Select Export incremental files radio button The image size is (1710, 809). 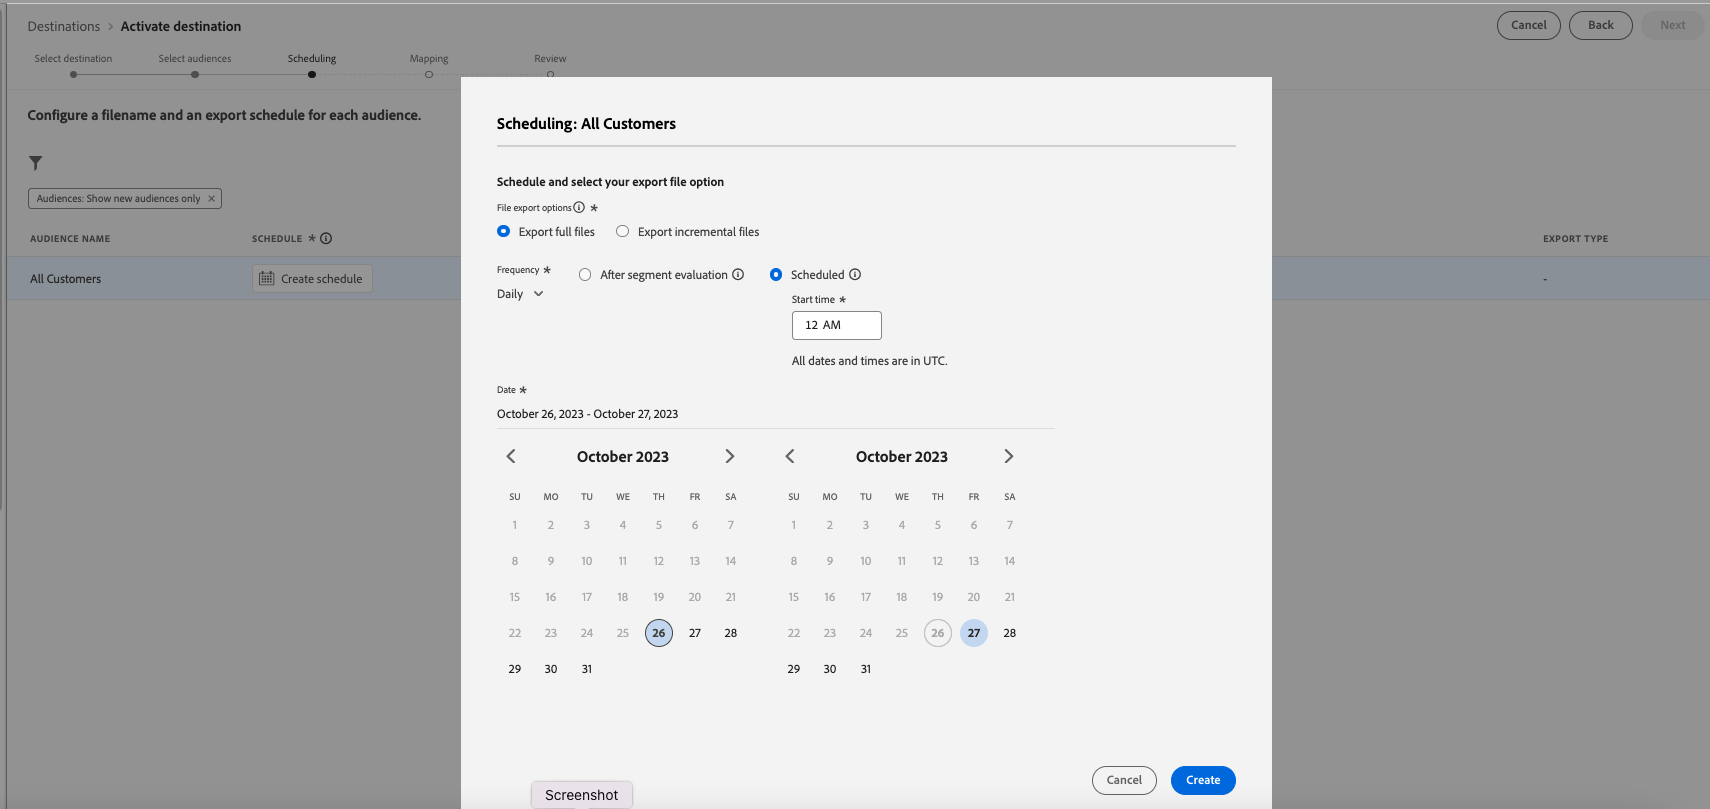tap(622, 231)
